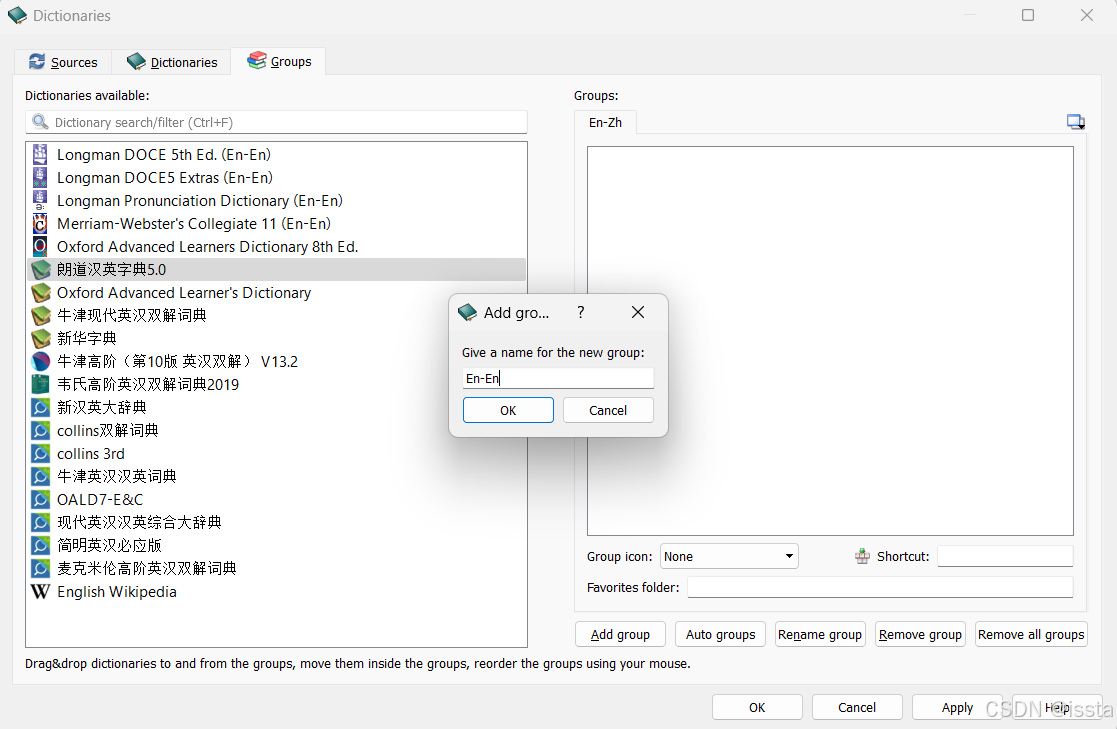Click the 新华字典 book icon
This screenshot has width=1117, height=729.
coord(41,338)
